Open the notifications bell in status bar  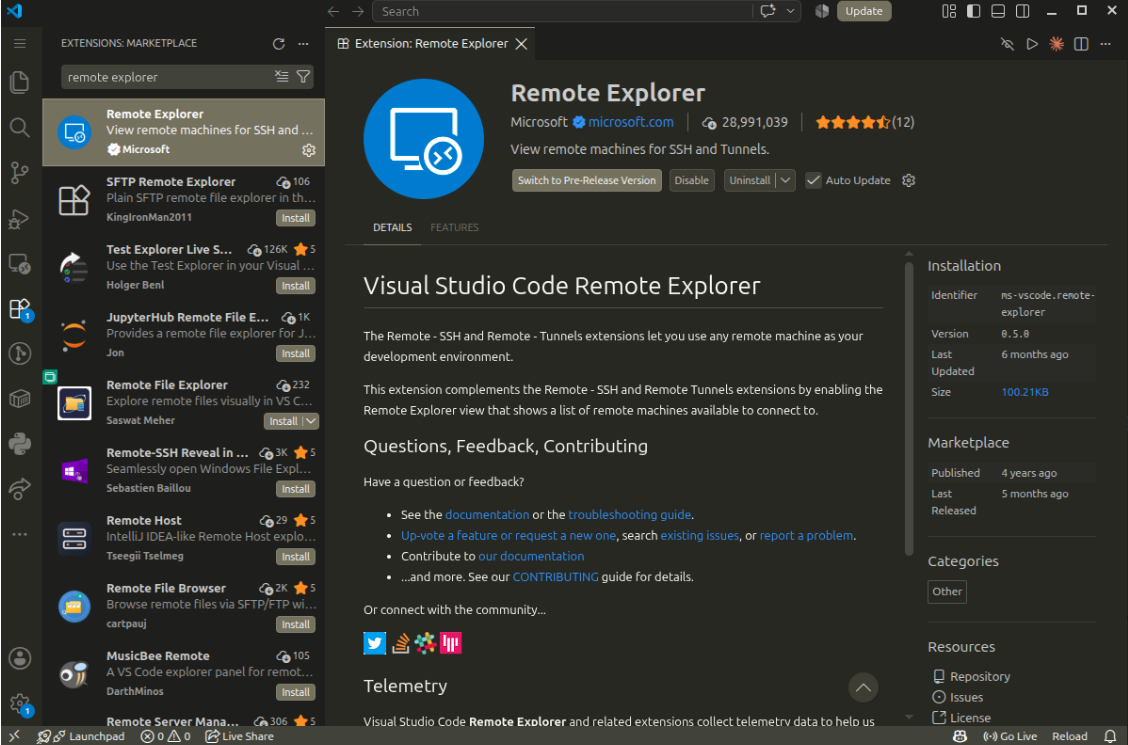(x=1110, y=736)
